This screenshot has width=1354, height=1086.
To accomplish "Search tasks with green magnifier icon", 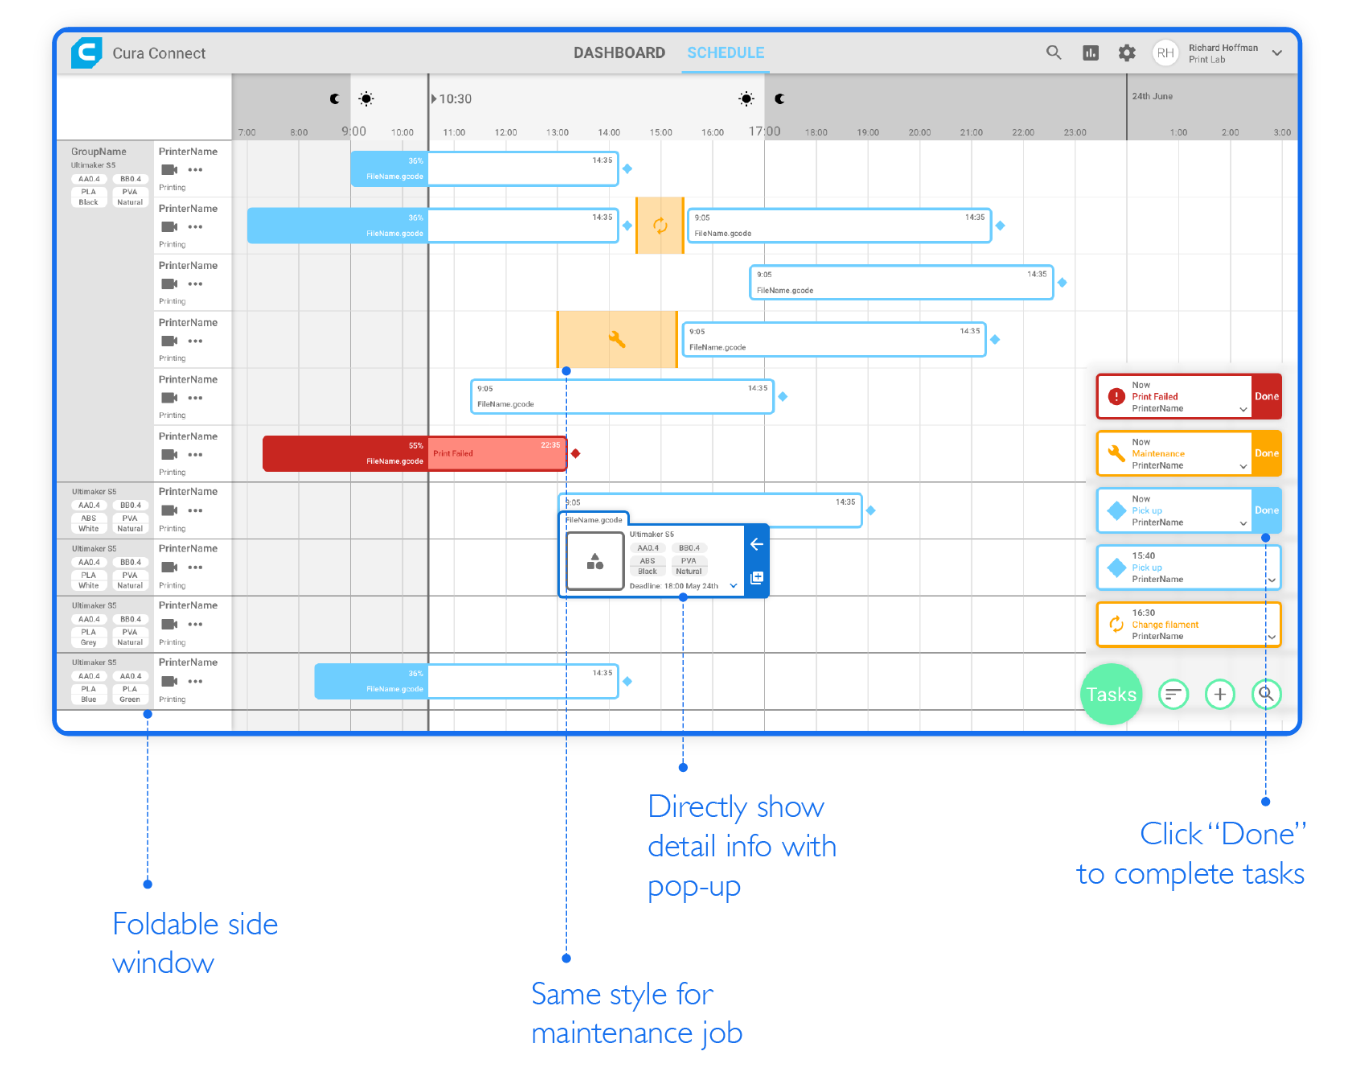I will [x=1266, y=694].
